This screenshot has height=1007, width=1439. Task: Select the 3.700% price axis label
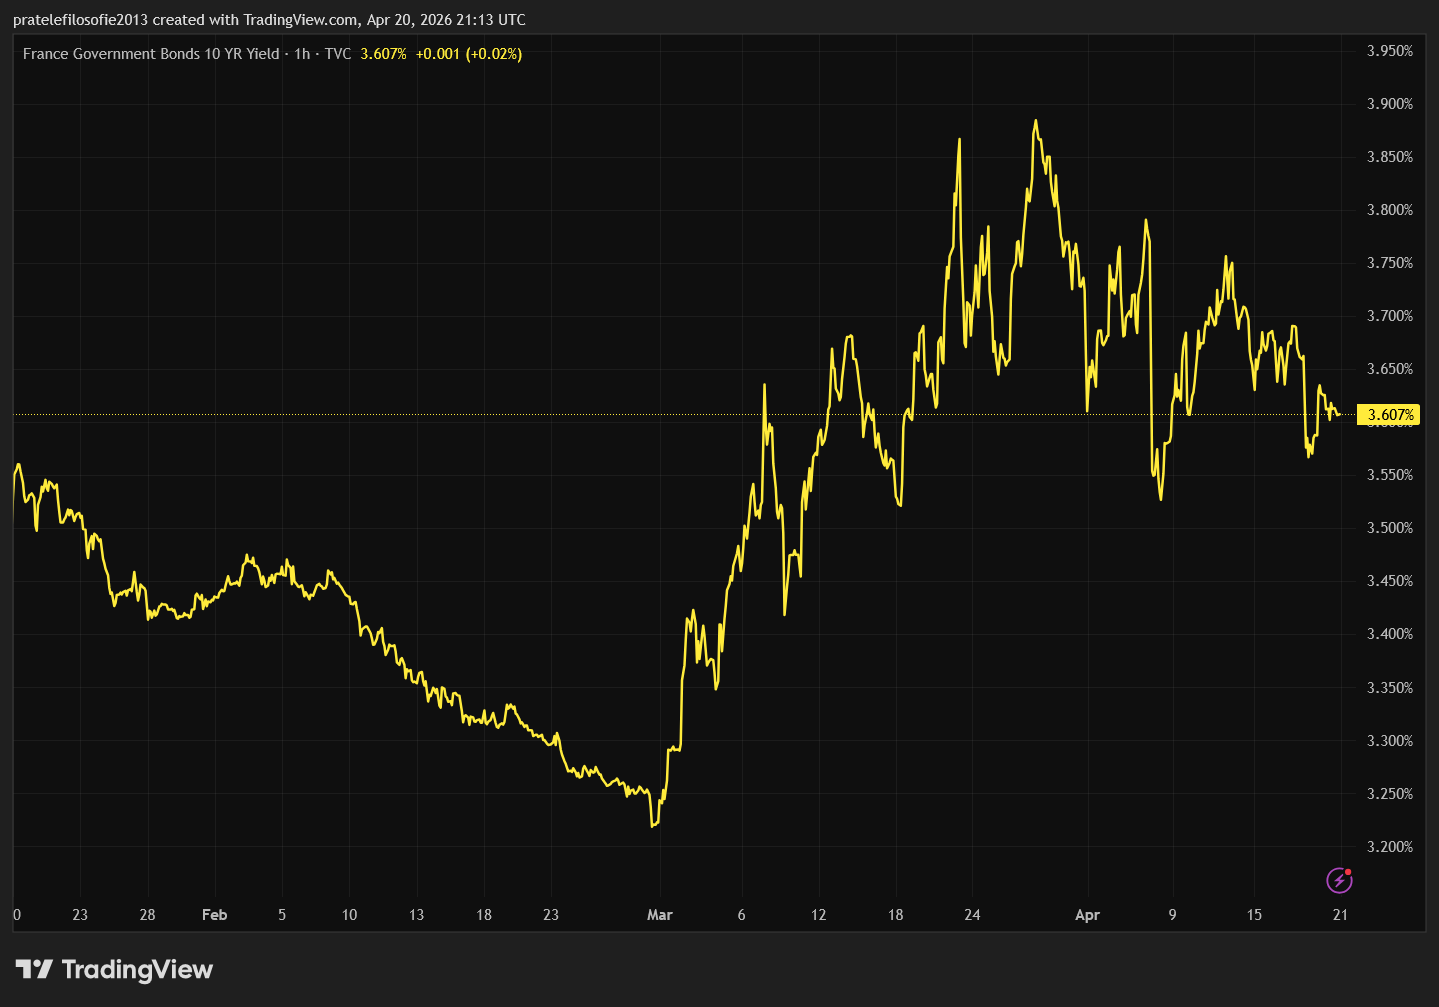point(1390,316)
